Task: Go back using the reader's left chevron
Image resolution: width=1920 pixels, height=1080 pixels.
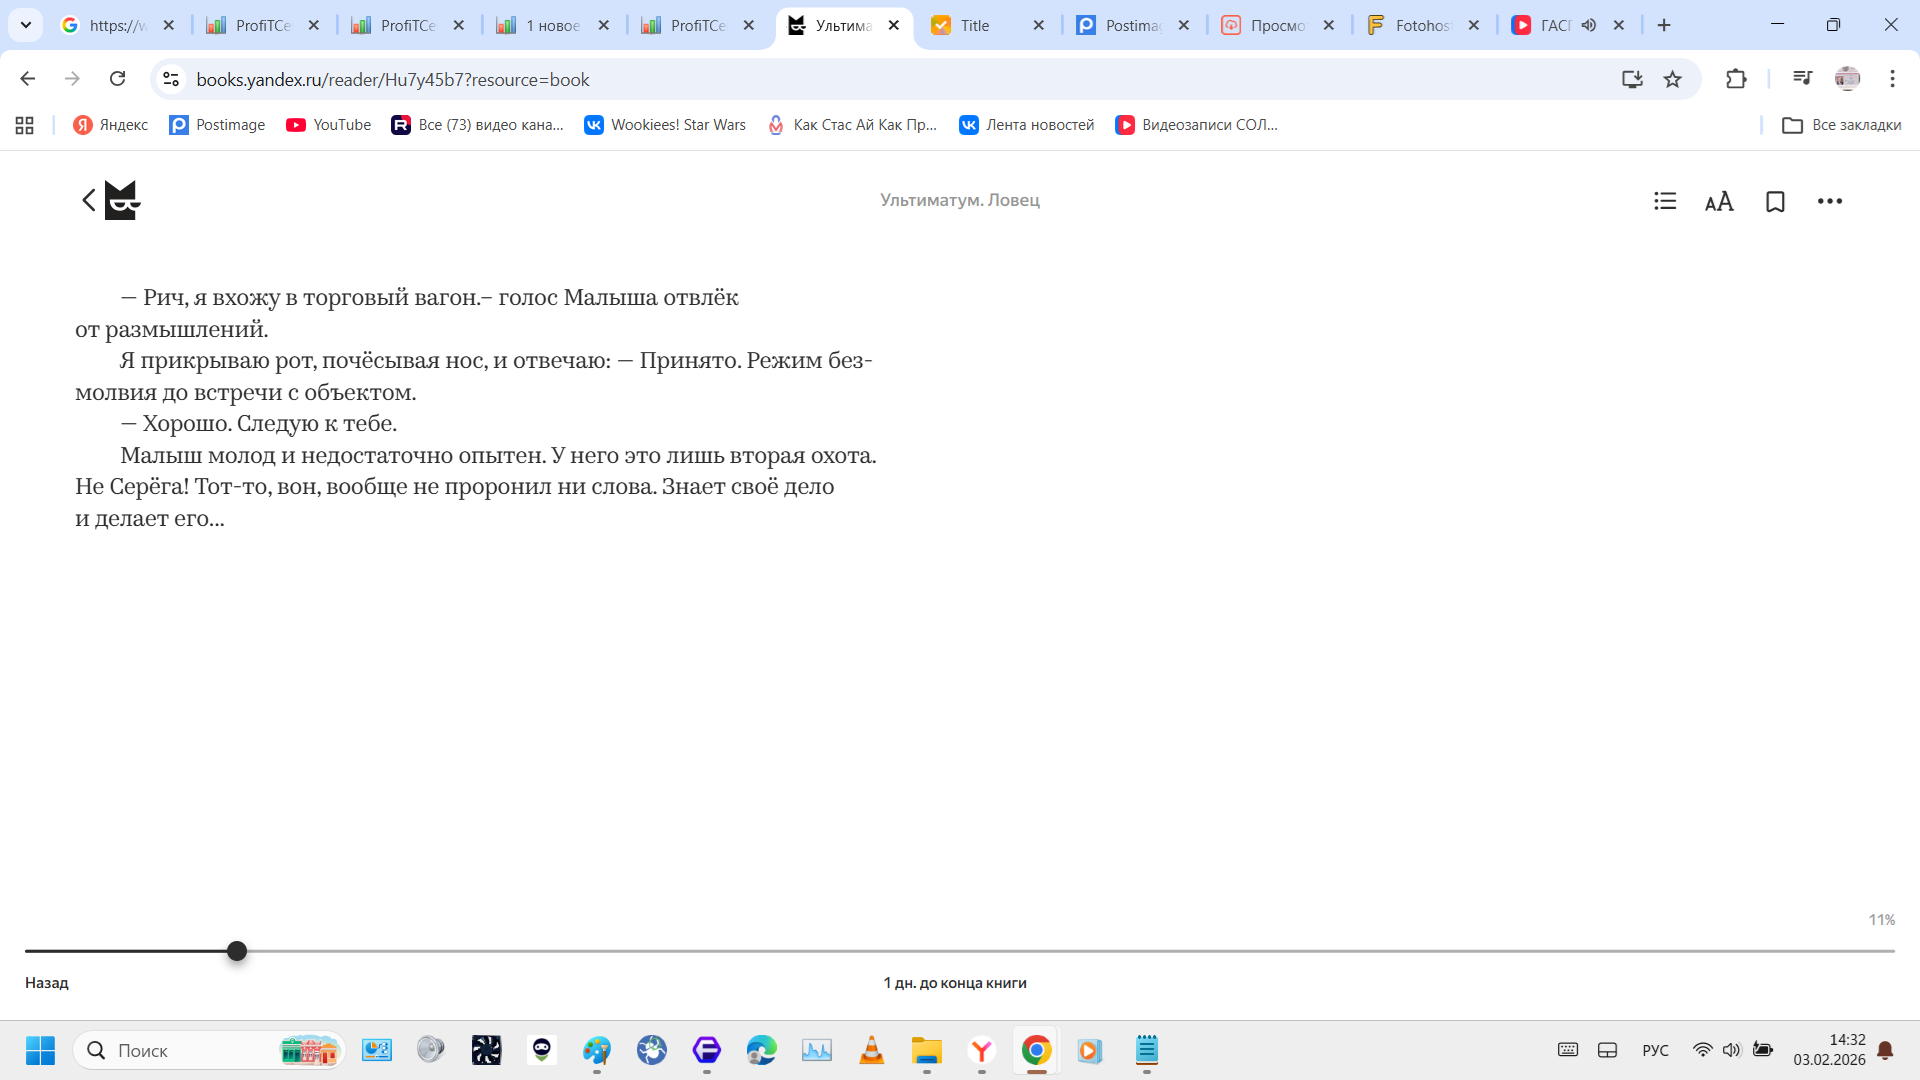Action: tap(88, 200)
